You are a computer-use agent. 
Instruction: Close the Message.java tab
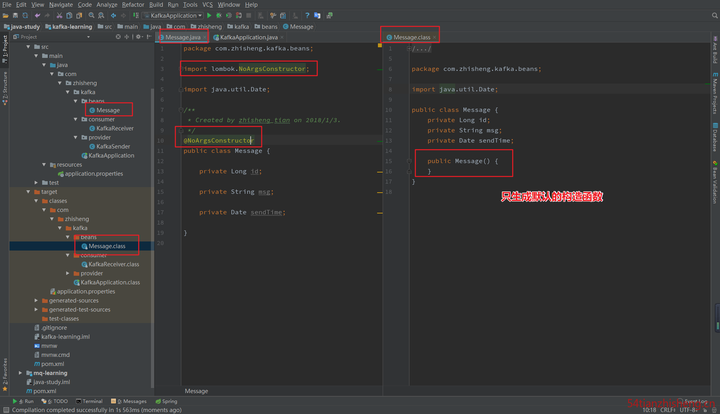coord(204,37)
